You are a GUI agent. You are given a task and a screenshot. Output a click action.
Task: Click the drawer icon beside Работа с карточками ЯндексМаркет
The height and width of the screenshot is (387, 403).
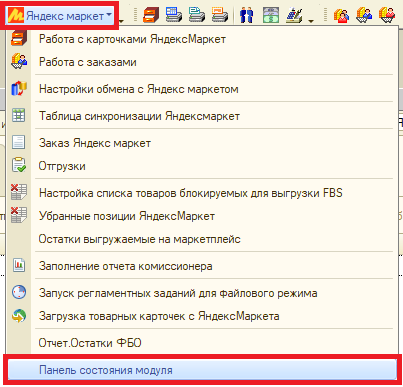coord(18,39)
